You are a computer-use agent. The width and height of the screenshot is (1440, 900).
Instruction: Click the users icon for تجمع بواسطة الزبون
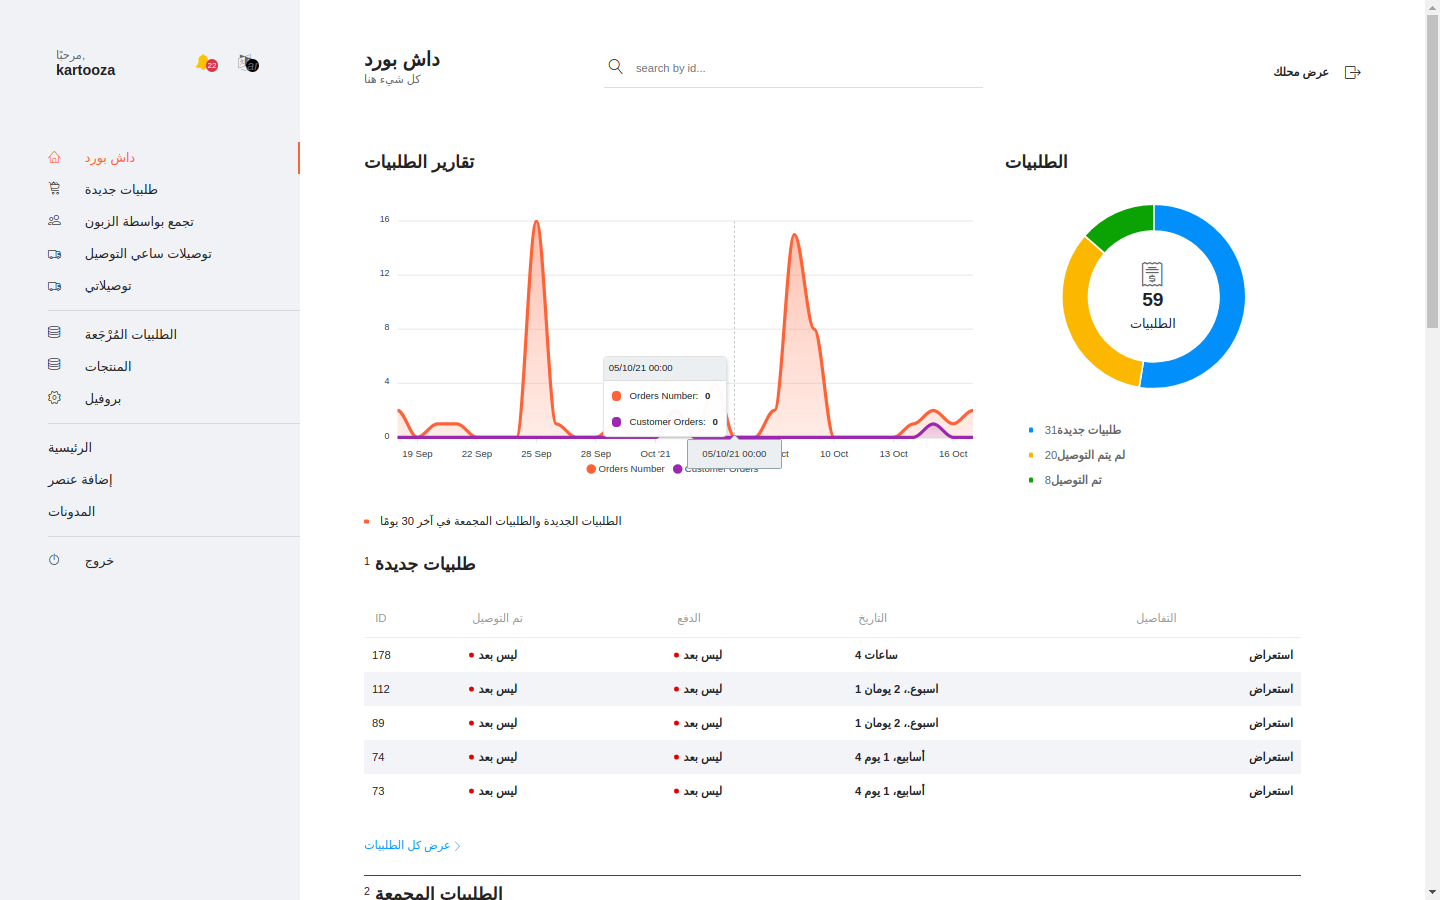click(x=55, y=221)
